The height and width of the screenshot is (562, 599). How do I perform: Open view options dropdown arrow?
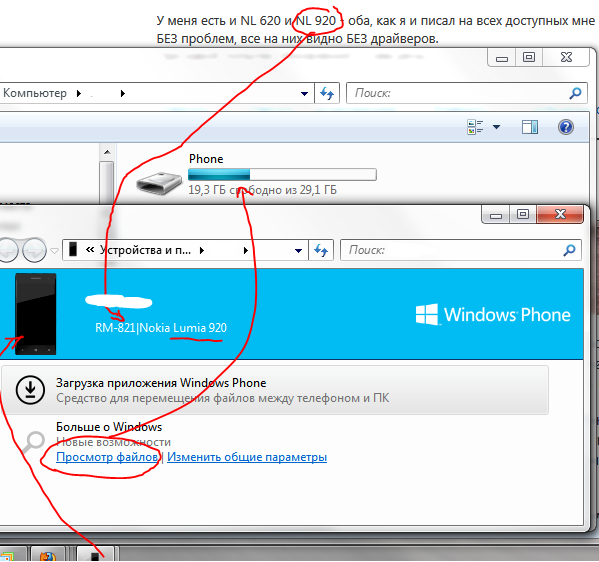pyautogui.click(x=496, y=127)
